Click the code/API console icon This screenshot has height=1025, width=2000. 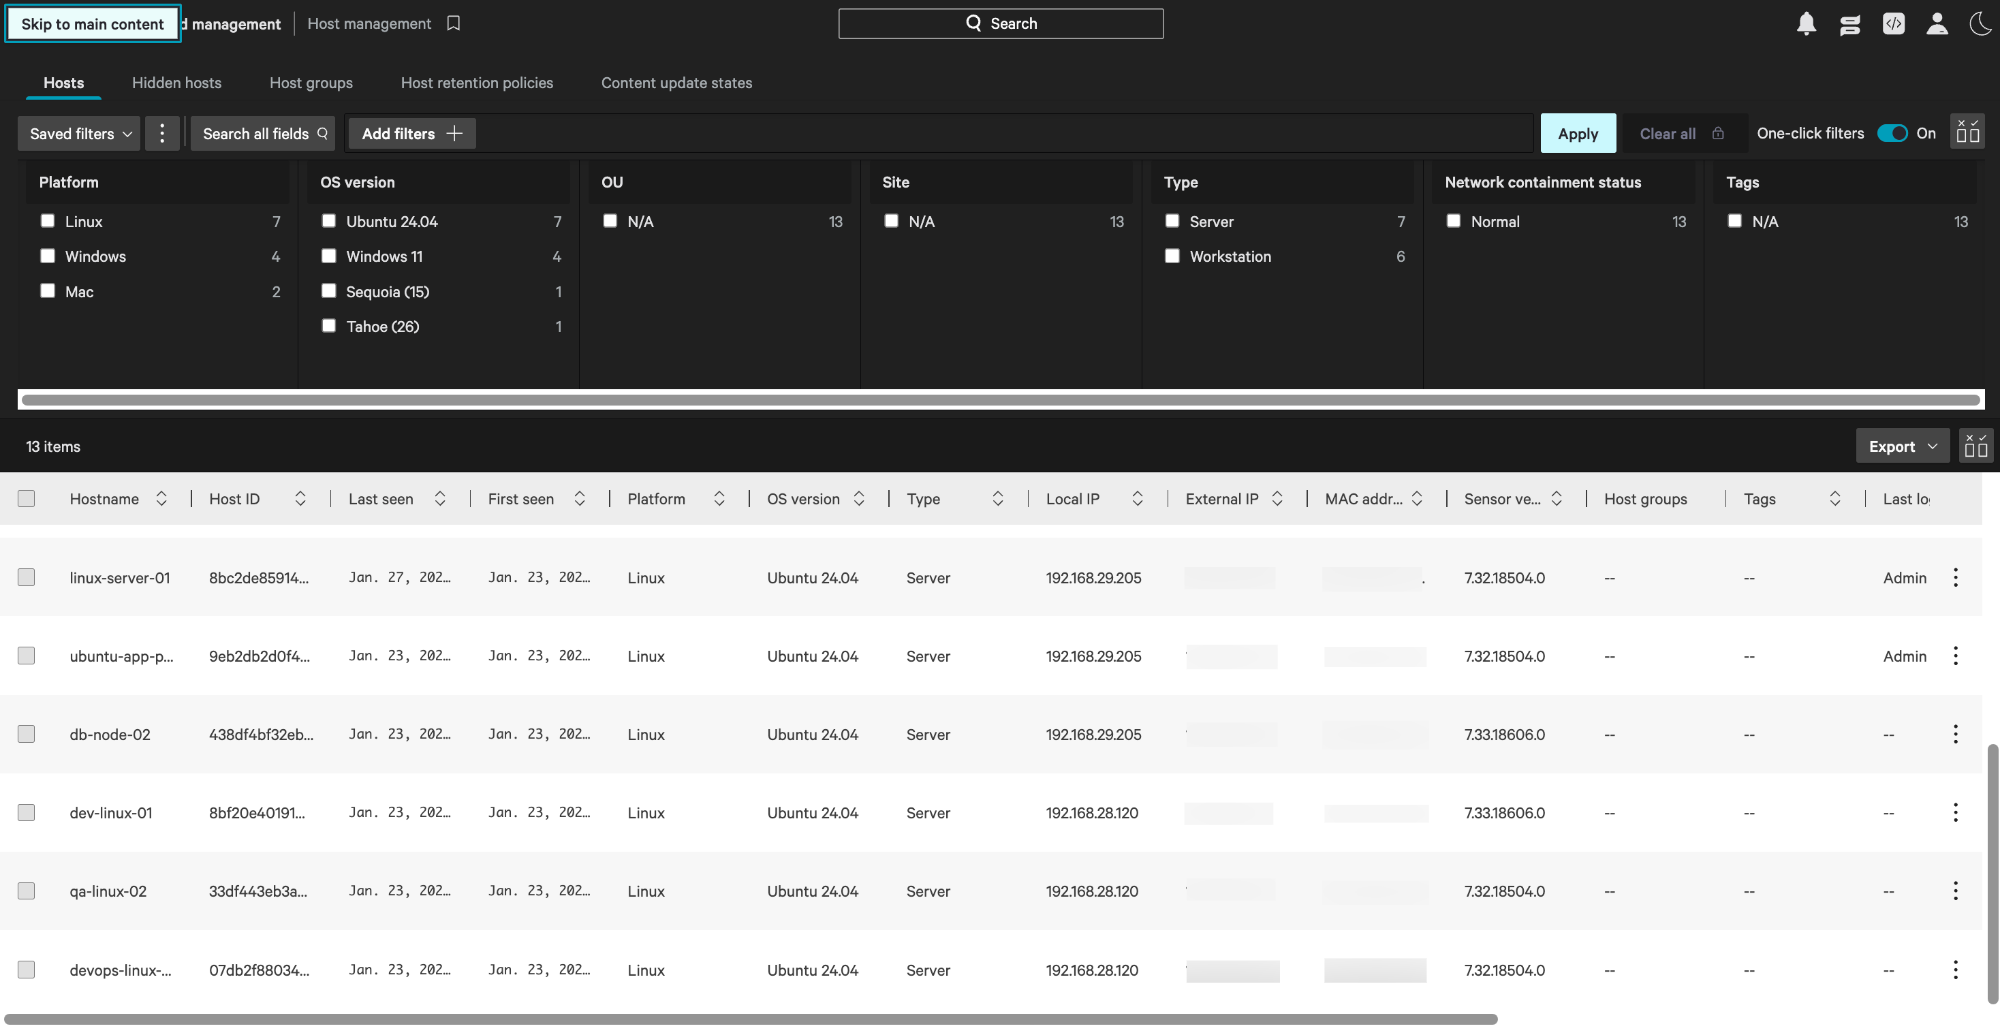pyautogui.click(x=1893, y=23)
